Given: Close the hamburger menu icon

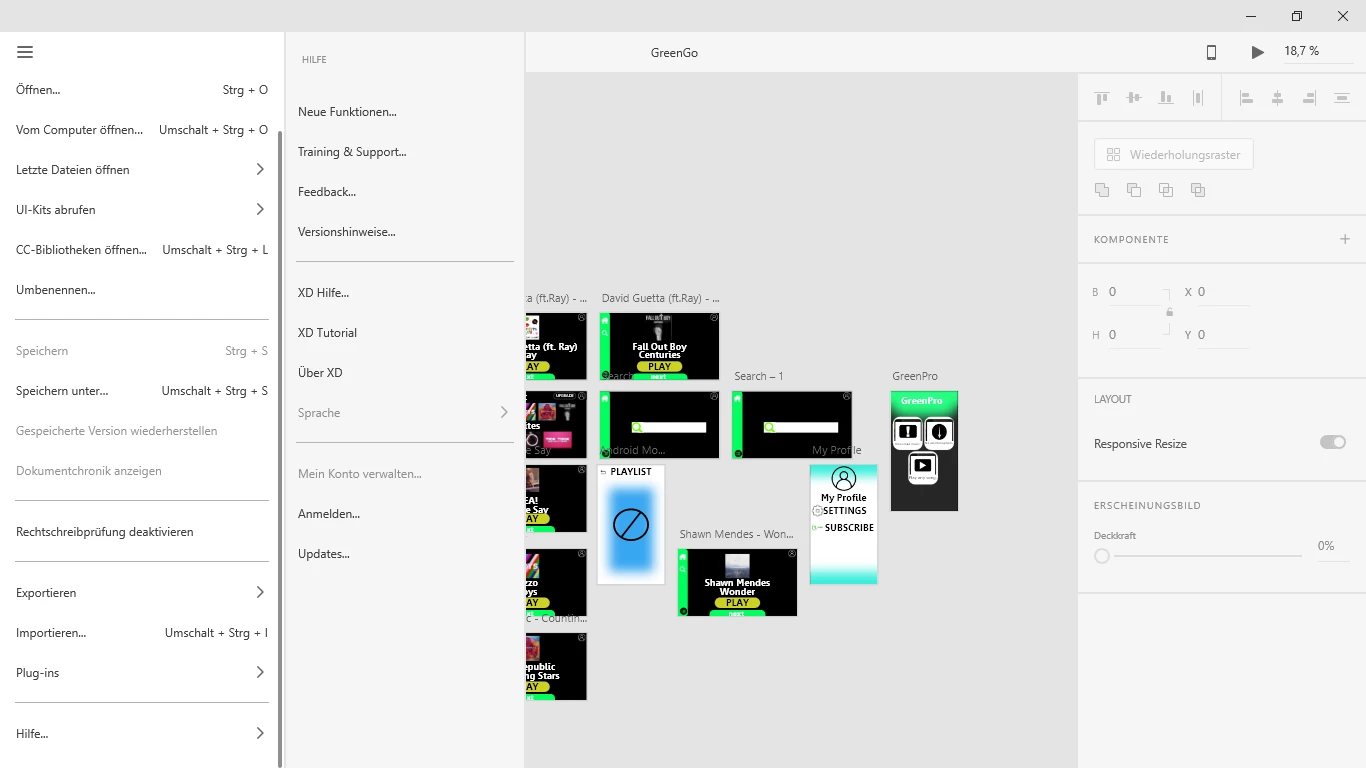Looking at the screenshot, I should coord(25,52).
